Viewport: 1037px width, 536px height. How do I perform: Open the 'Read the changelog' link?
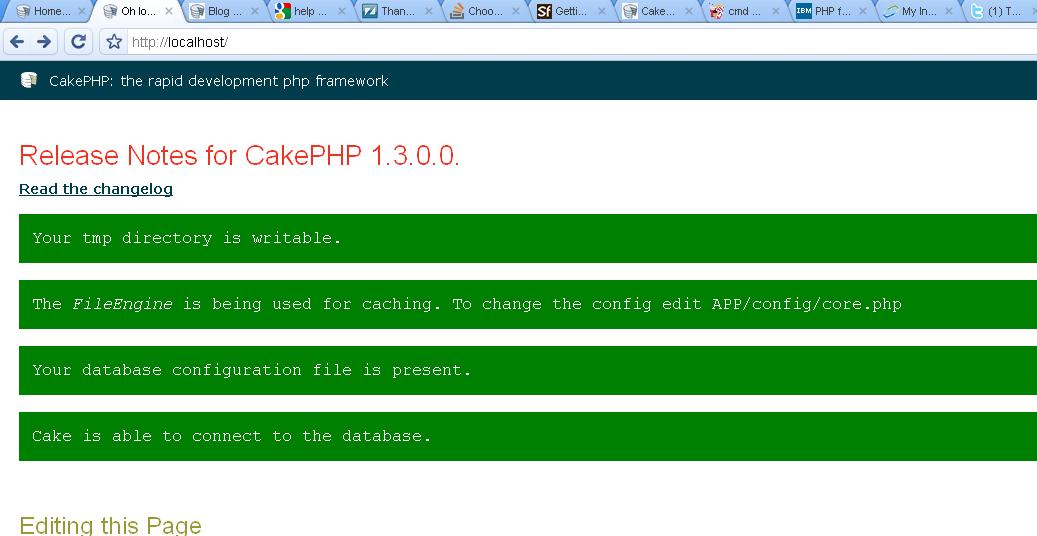point(96,189)
